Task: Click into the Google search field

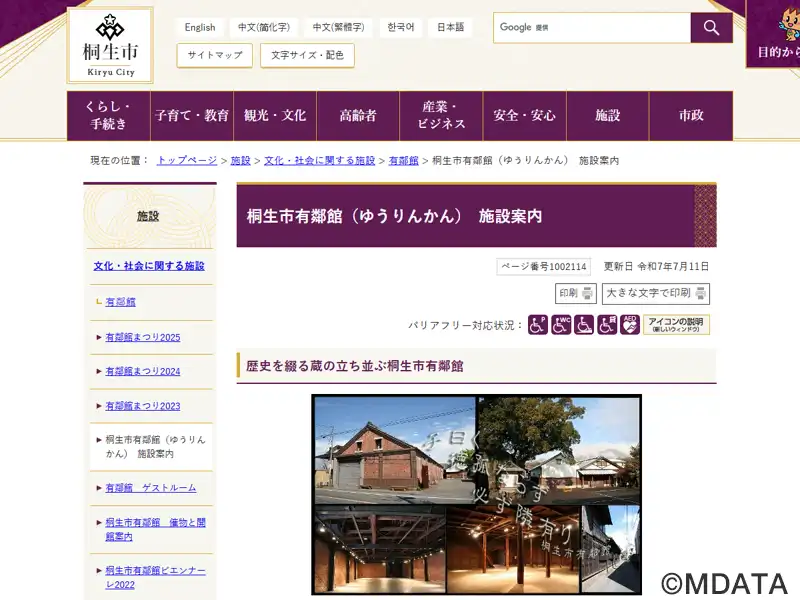Action: [592, 28]
